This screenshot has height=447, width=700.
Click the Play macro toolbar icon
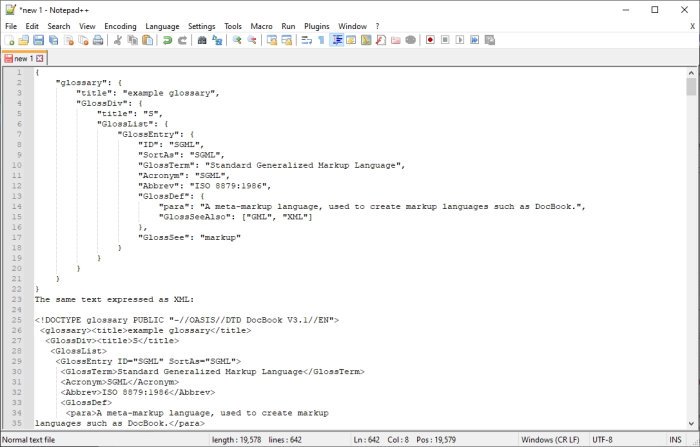click(460, 40)
